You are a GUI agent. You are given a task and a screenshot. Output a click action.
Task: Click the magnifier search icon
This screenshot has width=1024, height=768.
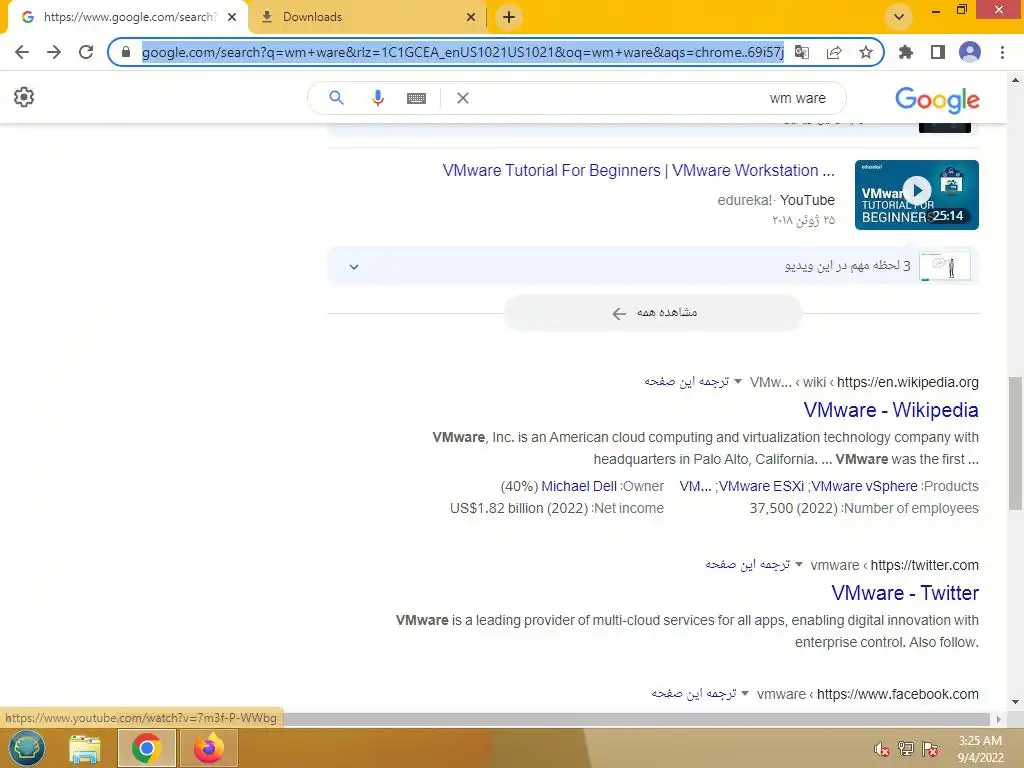point(336,98)
